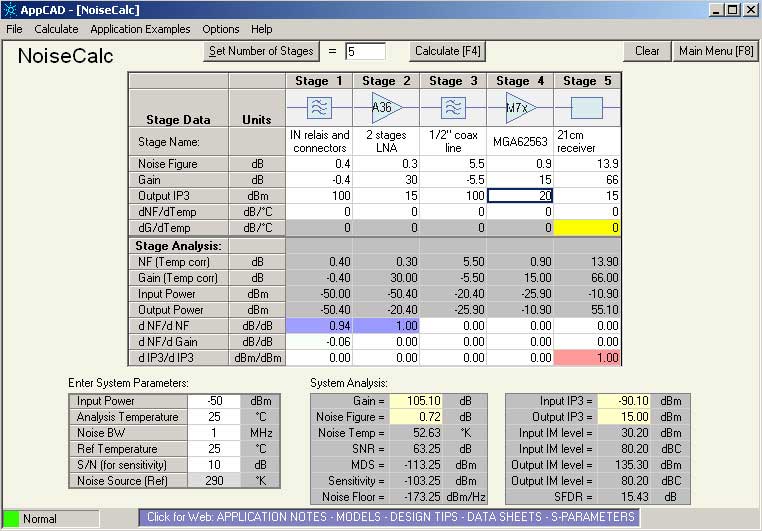Image resolution: width=762 pixels, height=531 pixels.
Task: Open the Calculate menu
Action: coord(56,29)
